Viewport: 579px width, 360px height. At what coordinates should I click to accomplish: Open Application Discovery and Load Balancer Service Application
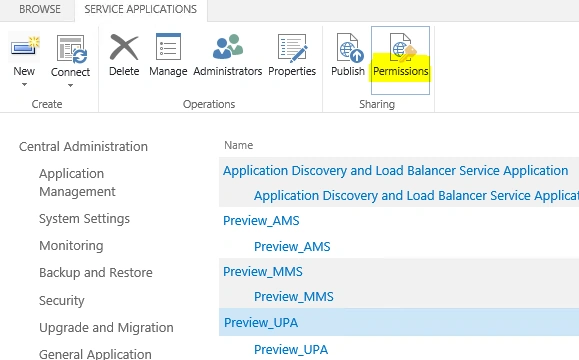click(395, 171)
